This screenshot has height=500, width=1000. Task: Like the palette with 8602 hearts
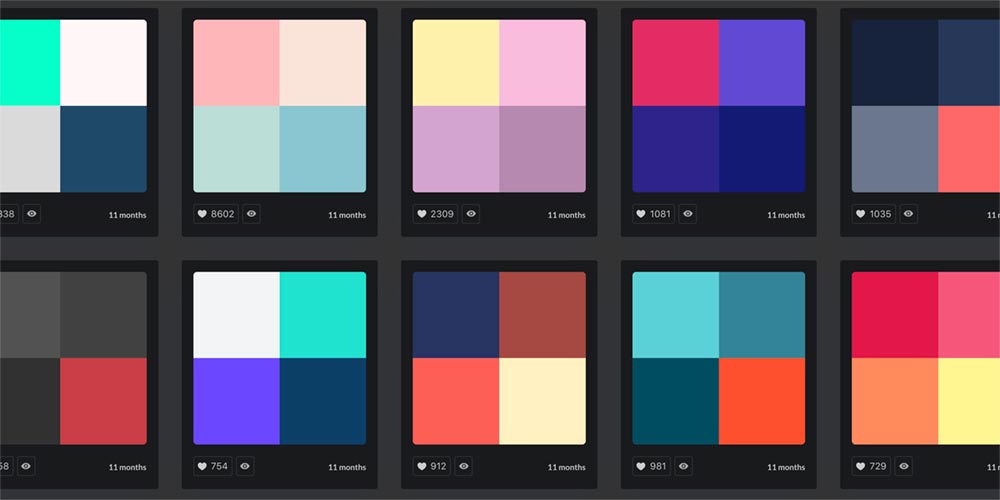pos(216,214)
